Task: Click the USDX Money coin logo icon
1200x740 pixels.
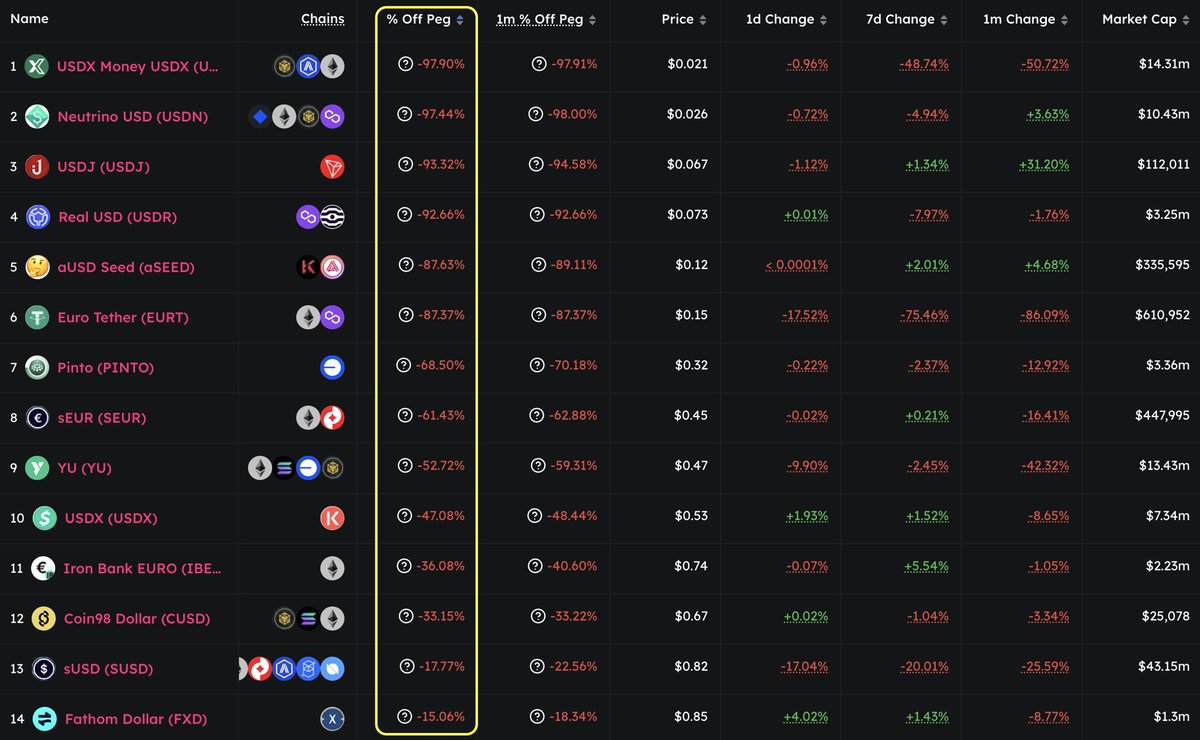Action: click(37, 66)
